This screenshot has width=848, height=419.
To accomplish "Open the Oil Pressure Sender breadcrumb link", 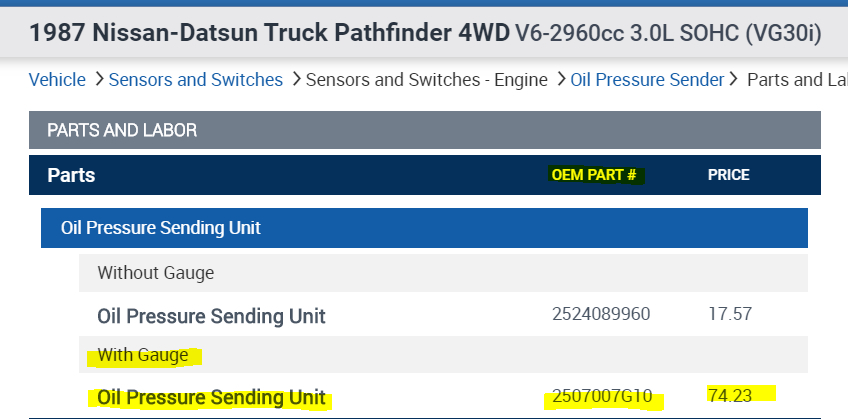I will coord(647,79).
